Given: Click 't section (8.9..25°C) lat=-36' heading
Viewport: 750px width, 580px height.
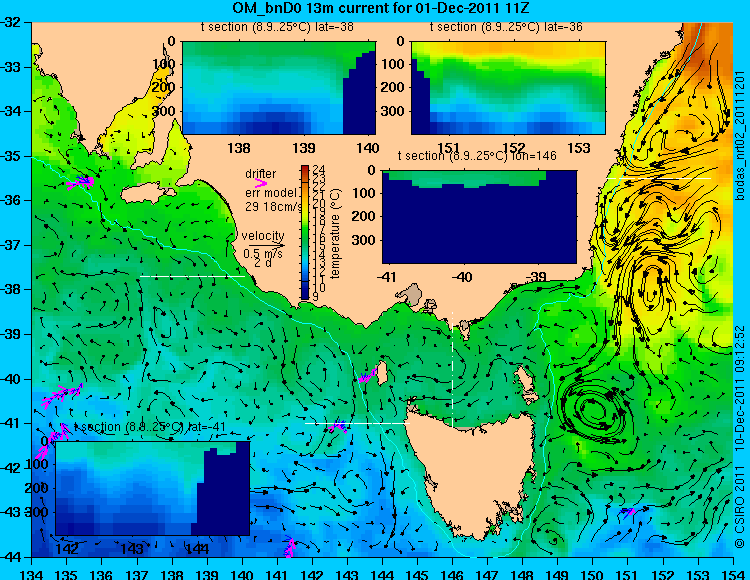Looking at the screenshot, I should tap(506, 27).
